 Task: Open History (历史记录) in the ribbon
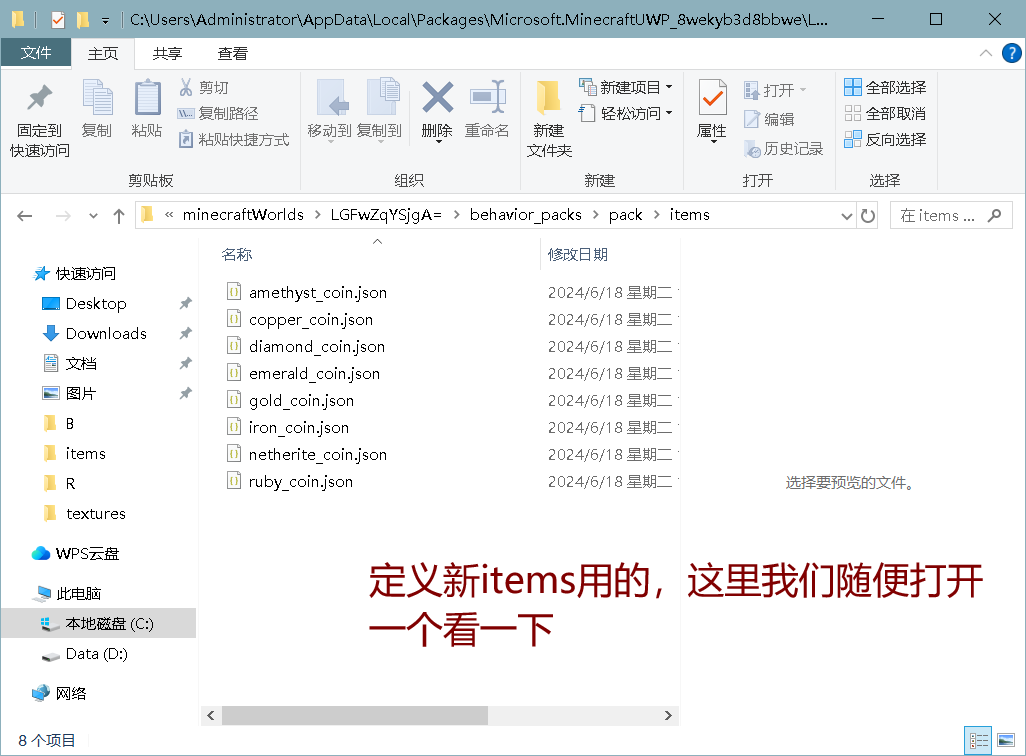[x=783, y=149]
